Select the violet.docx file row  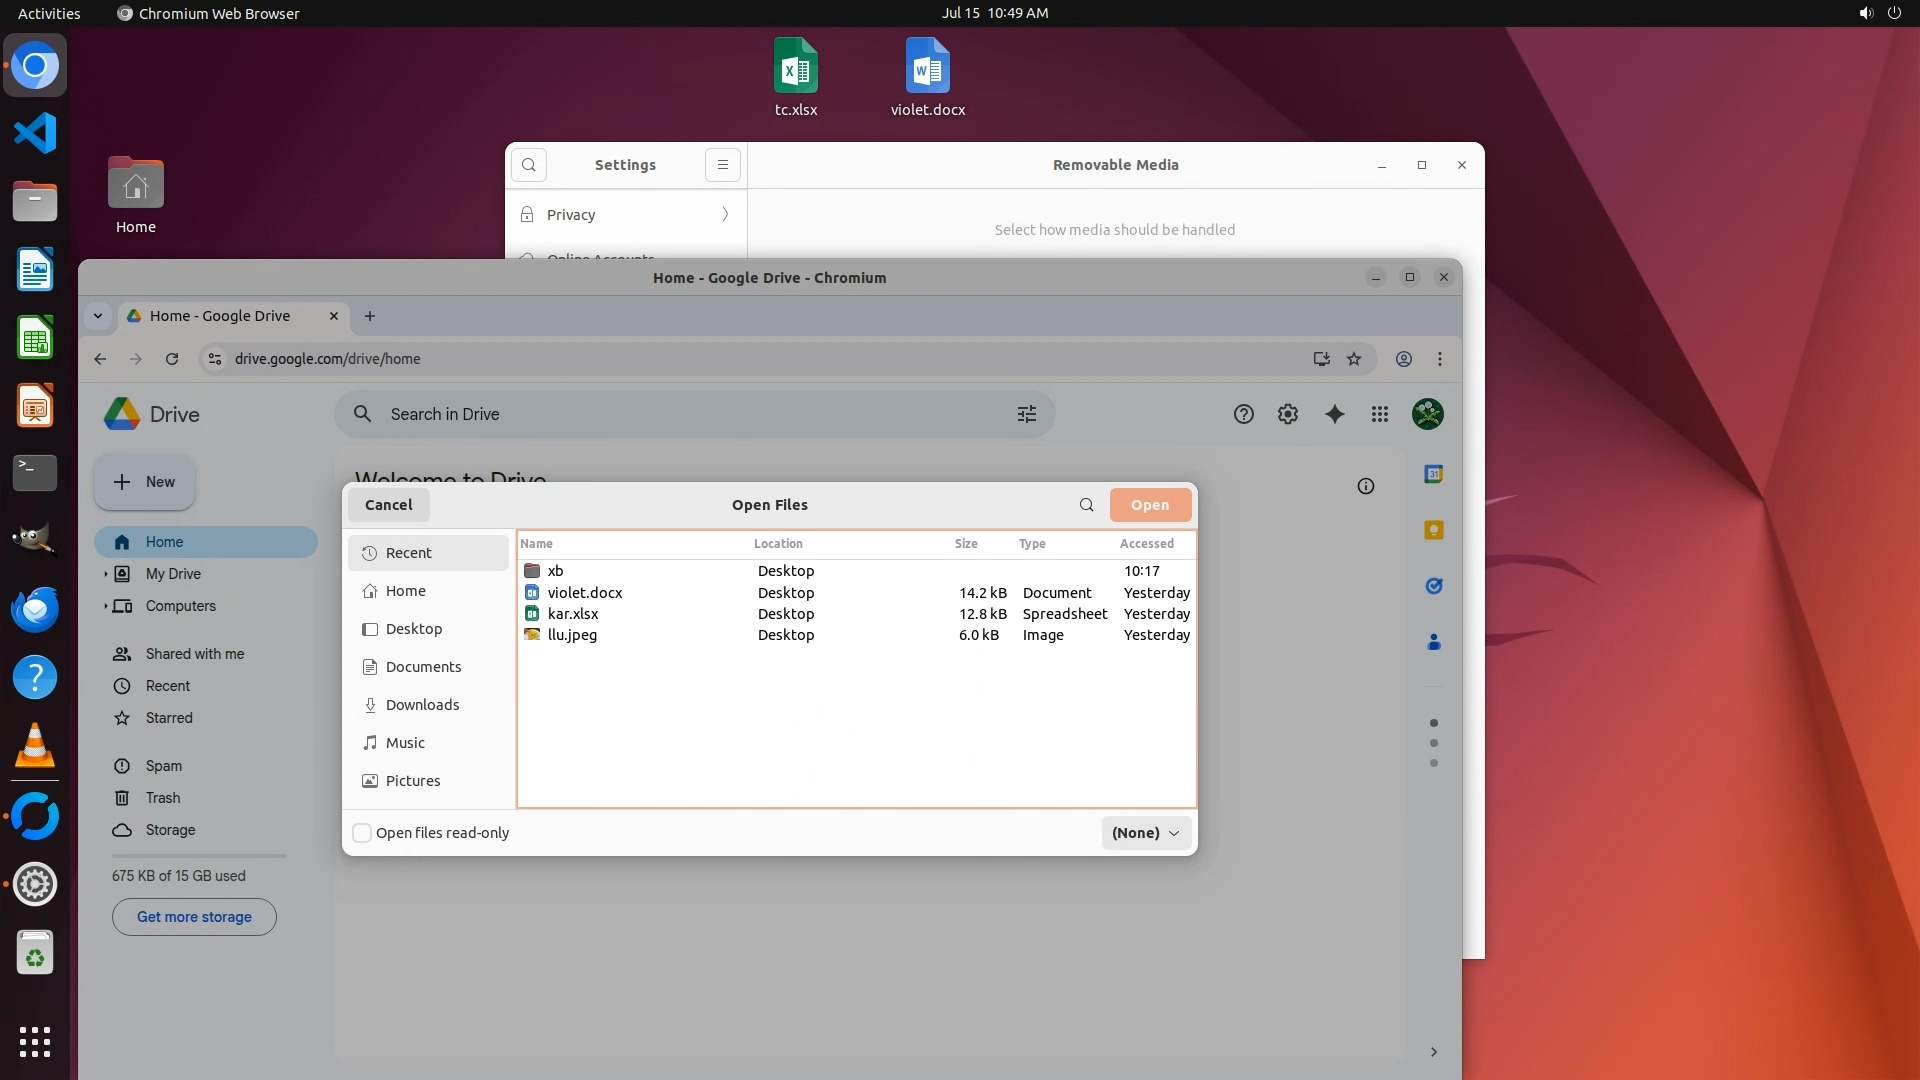pos(585,593)
